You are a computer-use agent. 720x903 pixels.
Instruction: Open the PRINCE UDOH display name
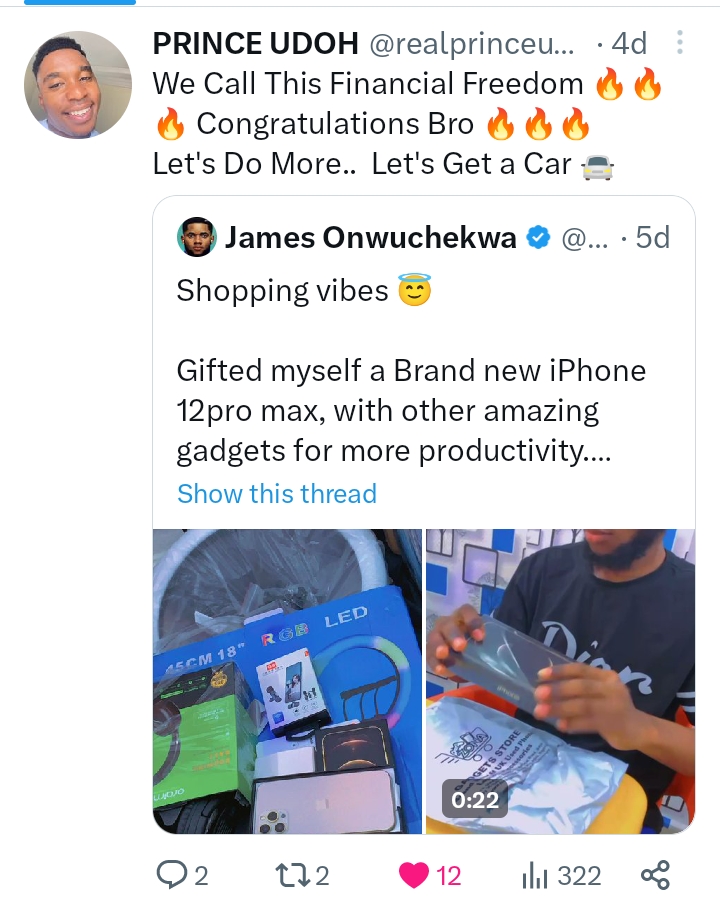point(256,44)
